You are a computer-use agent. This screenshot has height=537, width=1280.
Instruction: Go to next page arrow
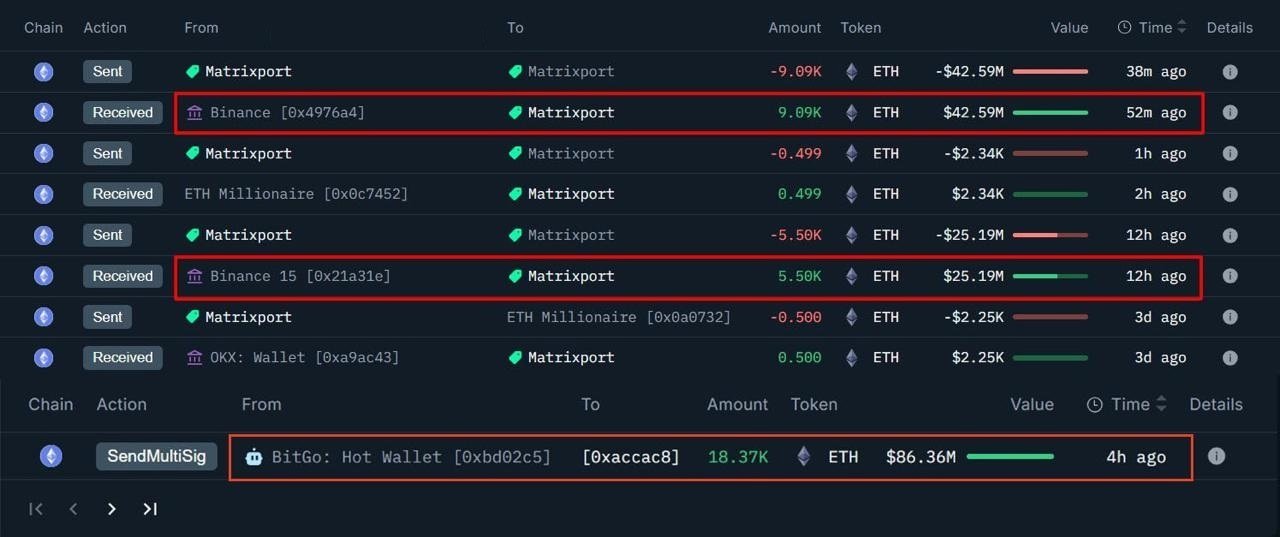coord(111,509)
